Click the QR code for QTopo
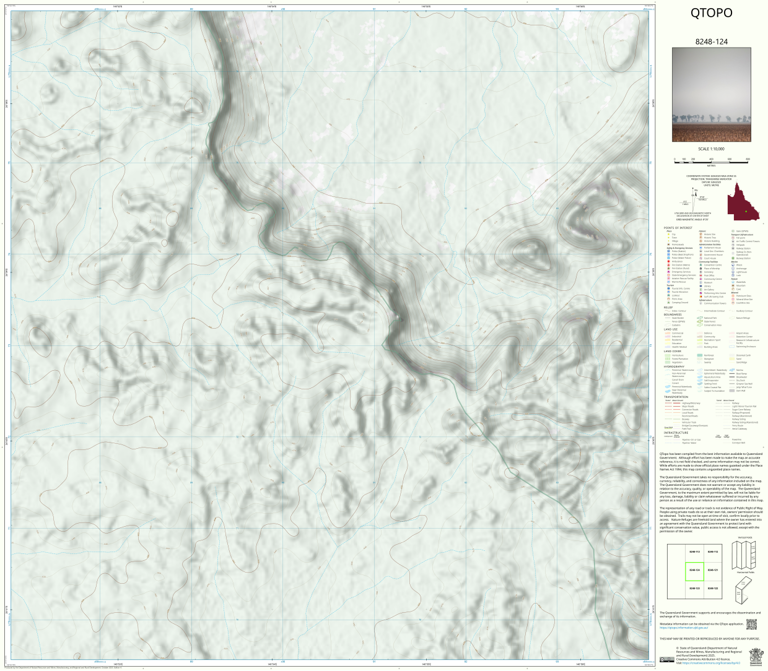Image resolution: width=768 pixels, height=671 pixels. coord(751,624)
